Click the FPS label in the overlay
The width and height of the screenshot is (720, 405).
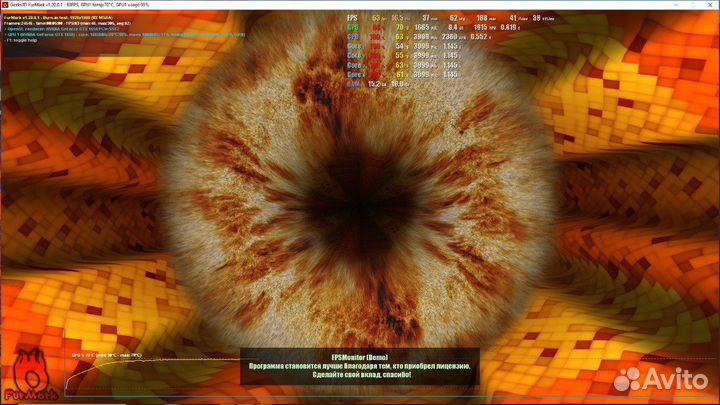(x=352, y=18)
